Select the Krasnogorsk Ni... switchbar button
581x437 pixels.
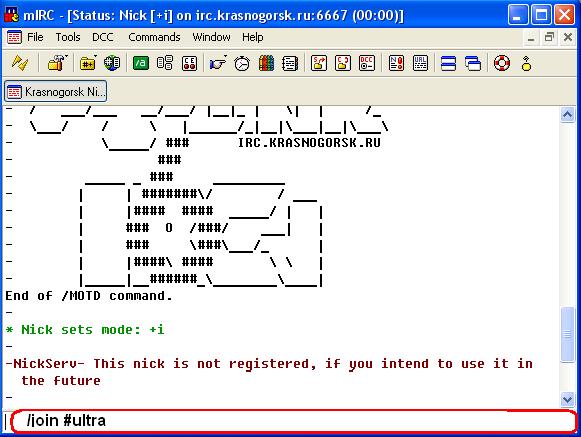click(x=56, y=92)
